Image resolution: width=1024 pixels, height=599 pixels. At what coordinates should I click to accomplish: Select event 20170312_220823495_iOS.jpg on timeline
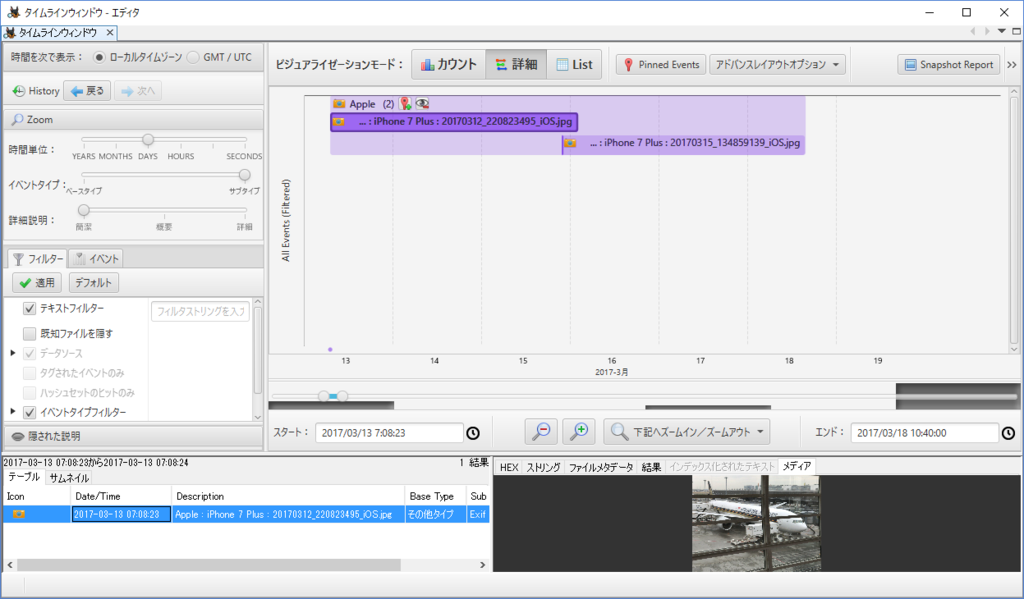click(454, 121)
